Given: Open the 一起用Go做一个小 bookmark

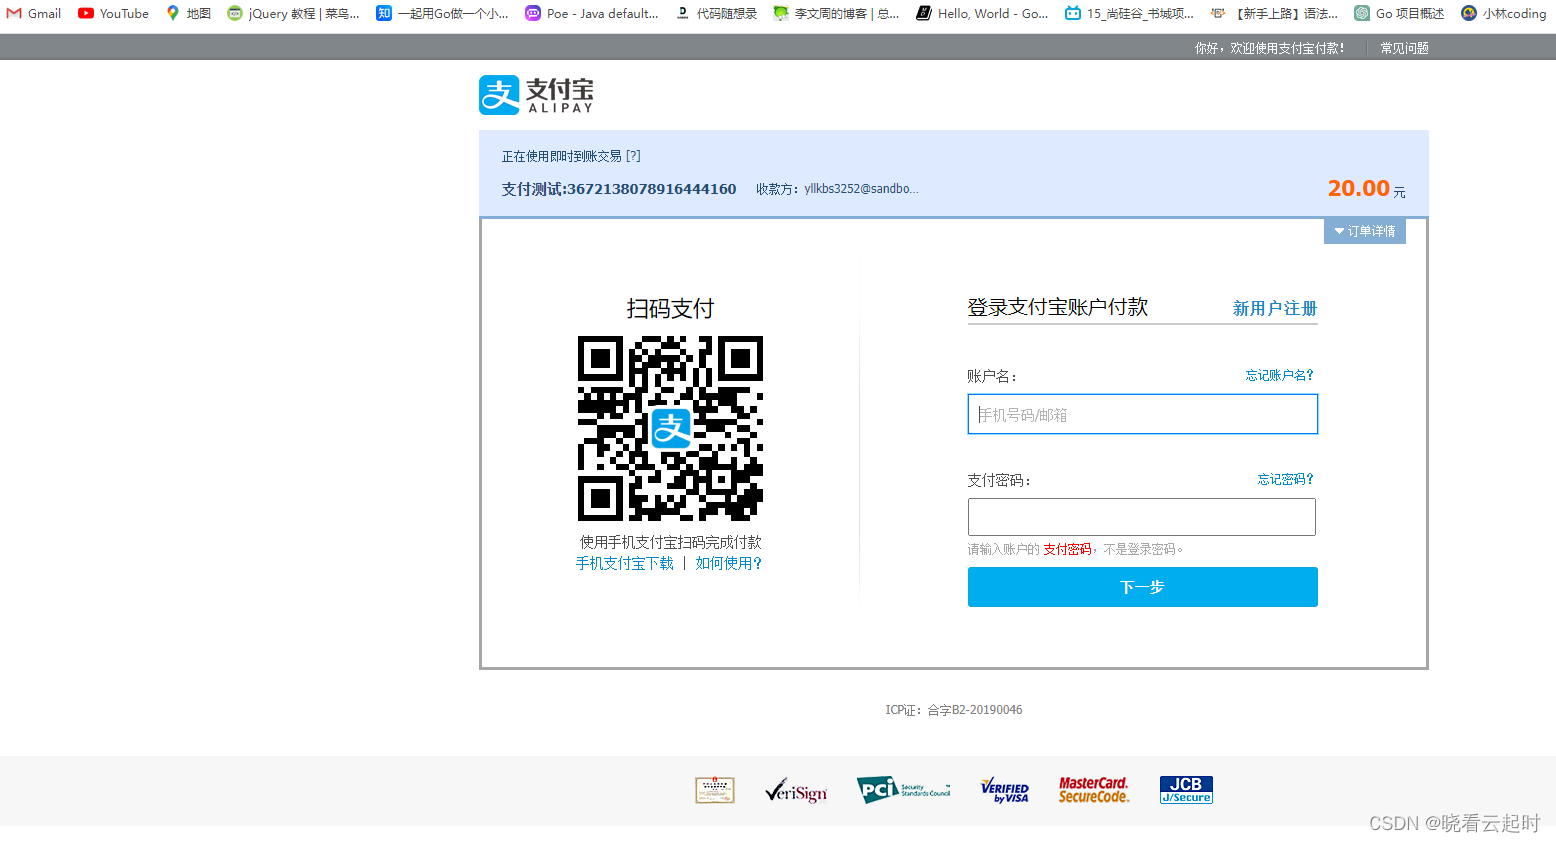Looking at the screenshot, I should [x=442, y=13].
